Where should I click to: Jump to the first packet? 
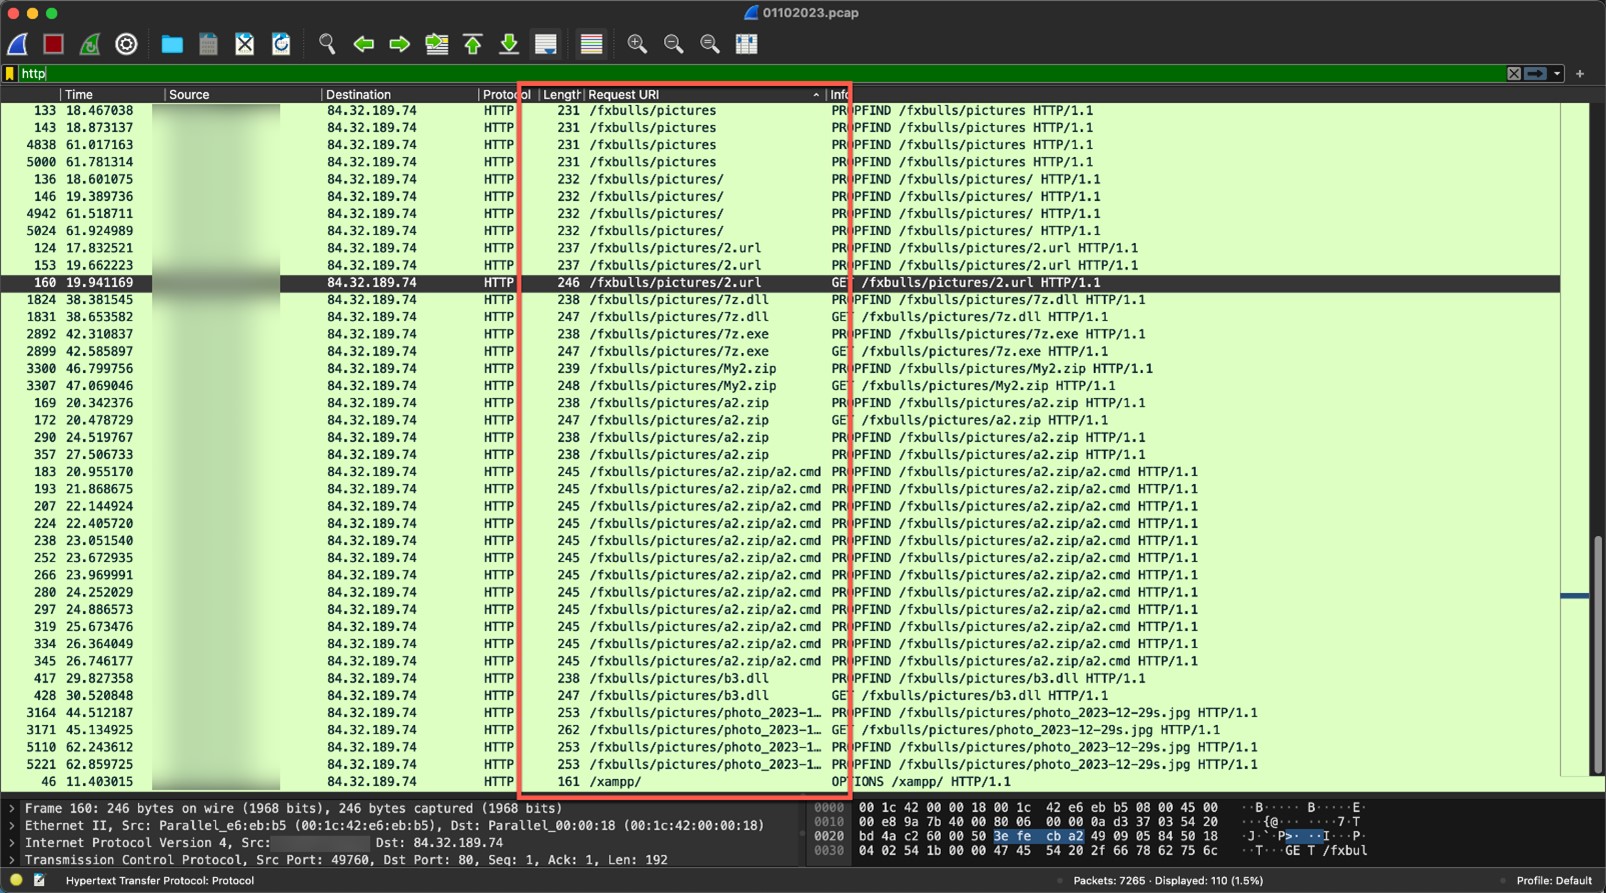pos(473,44)
